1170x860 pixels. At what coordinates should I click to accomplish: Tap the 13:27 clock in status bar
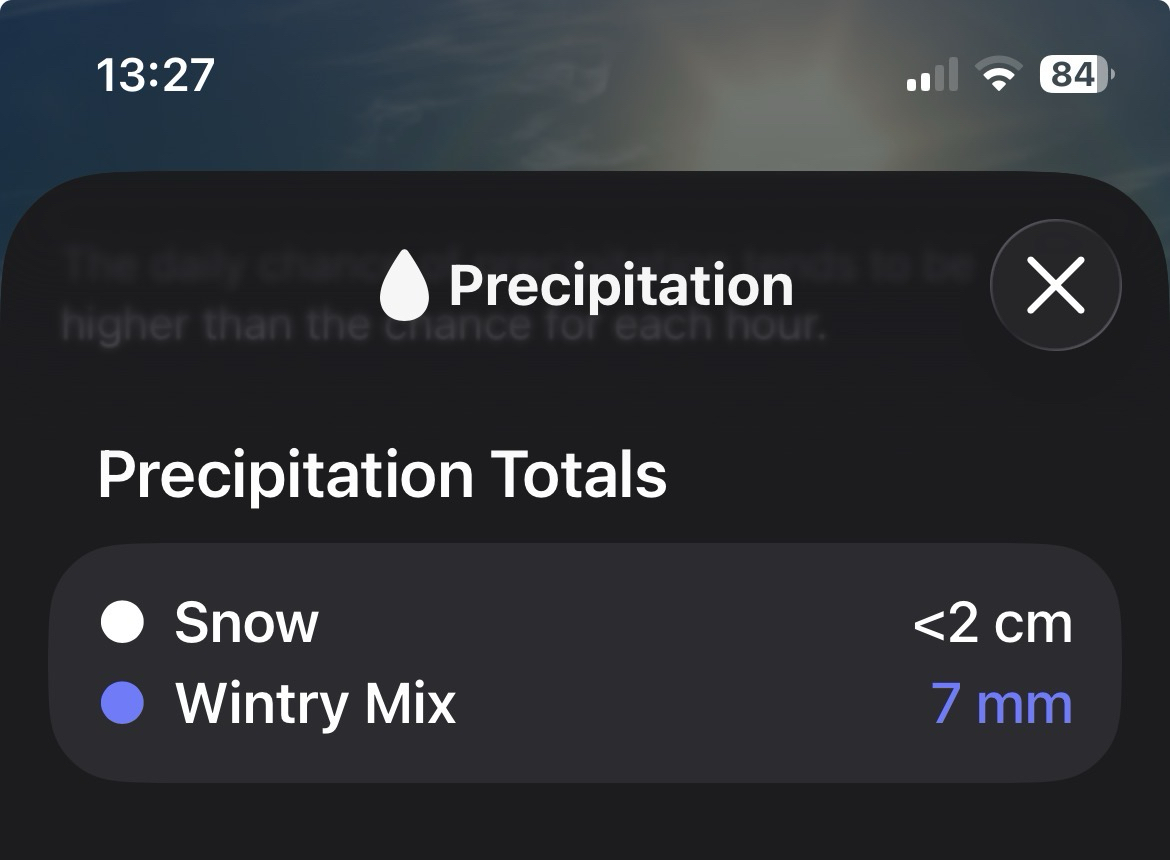155,75
